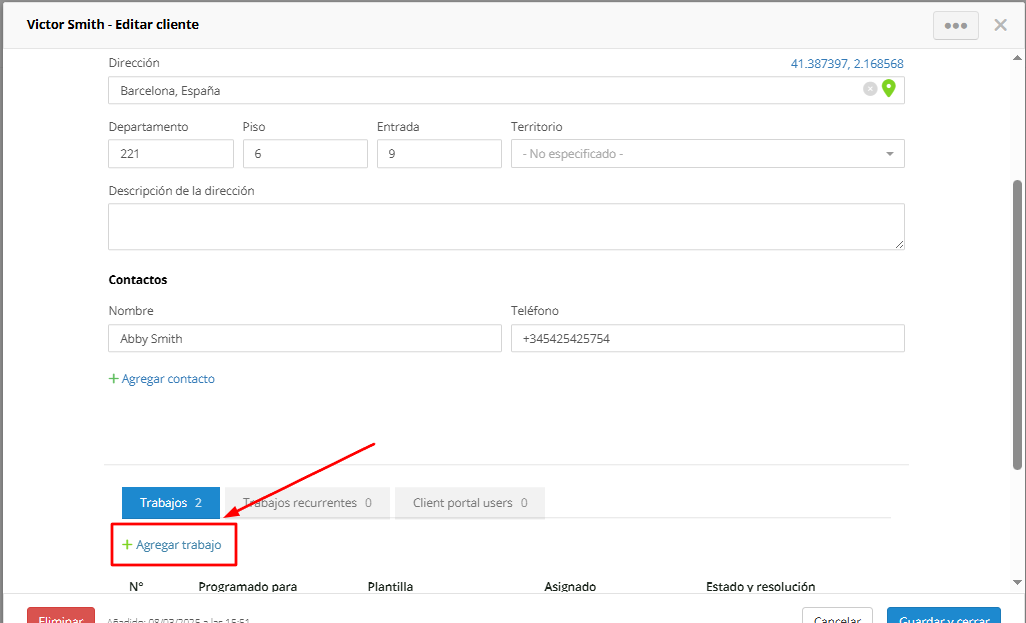
Task: Open the Territorio dropdown
Action: point(707,154)
